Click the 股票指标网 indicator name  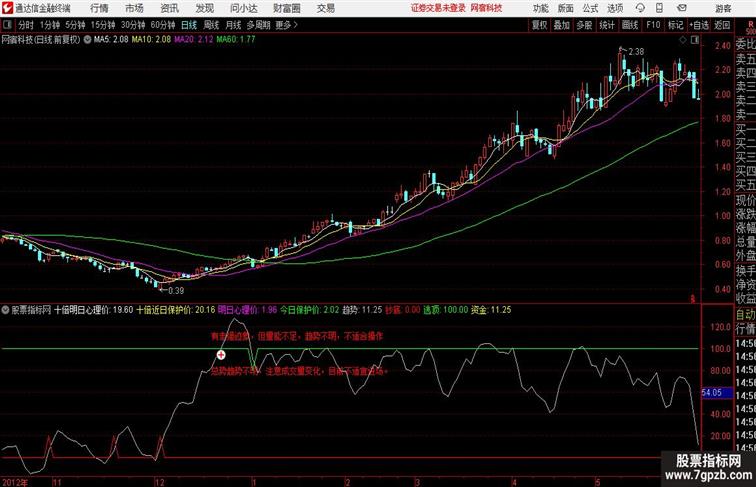pos(31,310)
